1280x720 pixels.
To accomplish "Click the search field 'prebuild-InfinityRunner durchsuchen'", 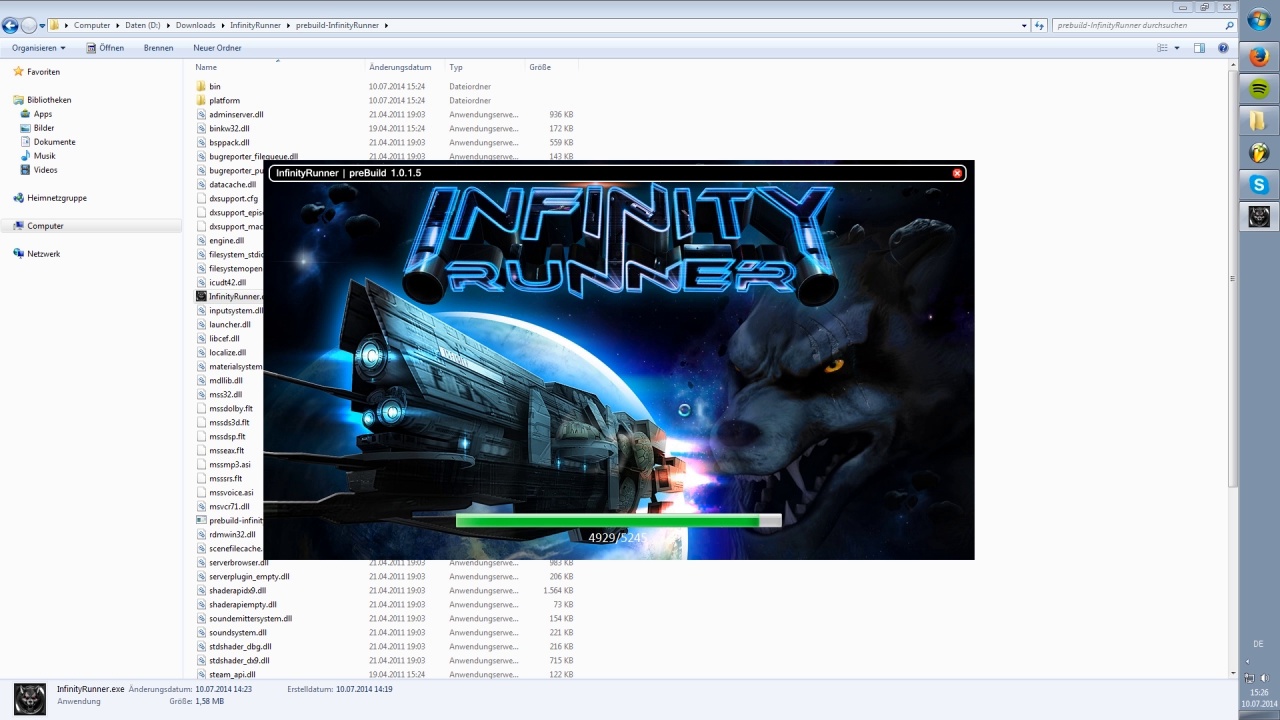I will (x=1140, y=25).
